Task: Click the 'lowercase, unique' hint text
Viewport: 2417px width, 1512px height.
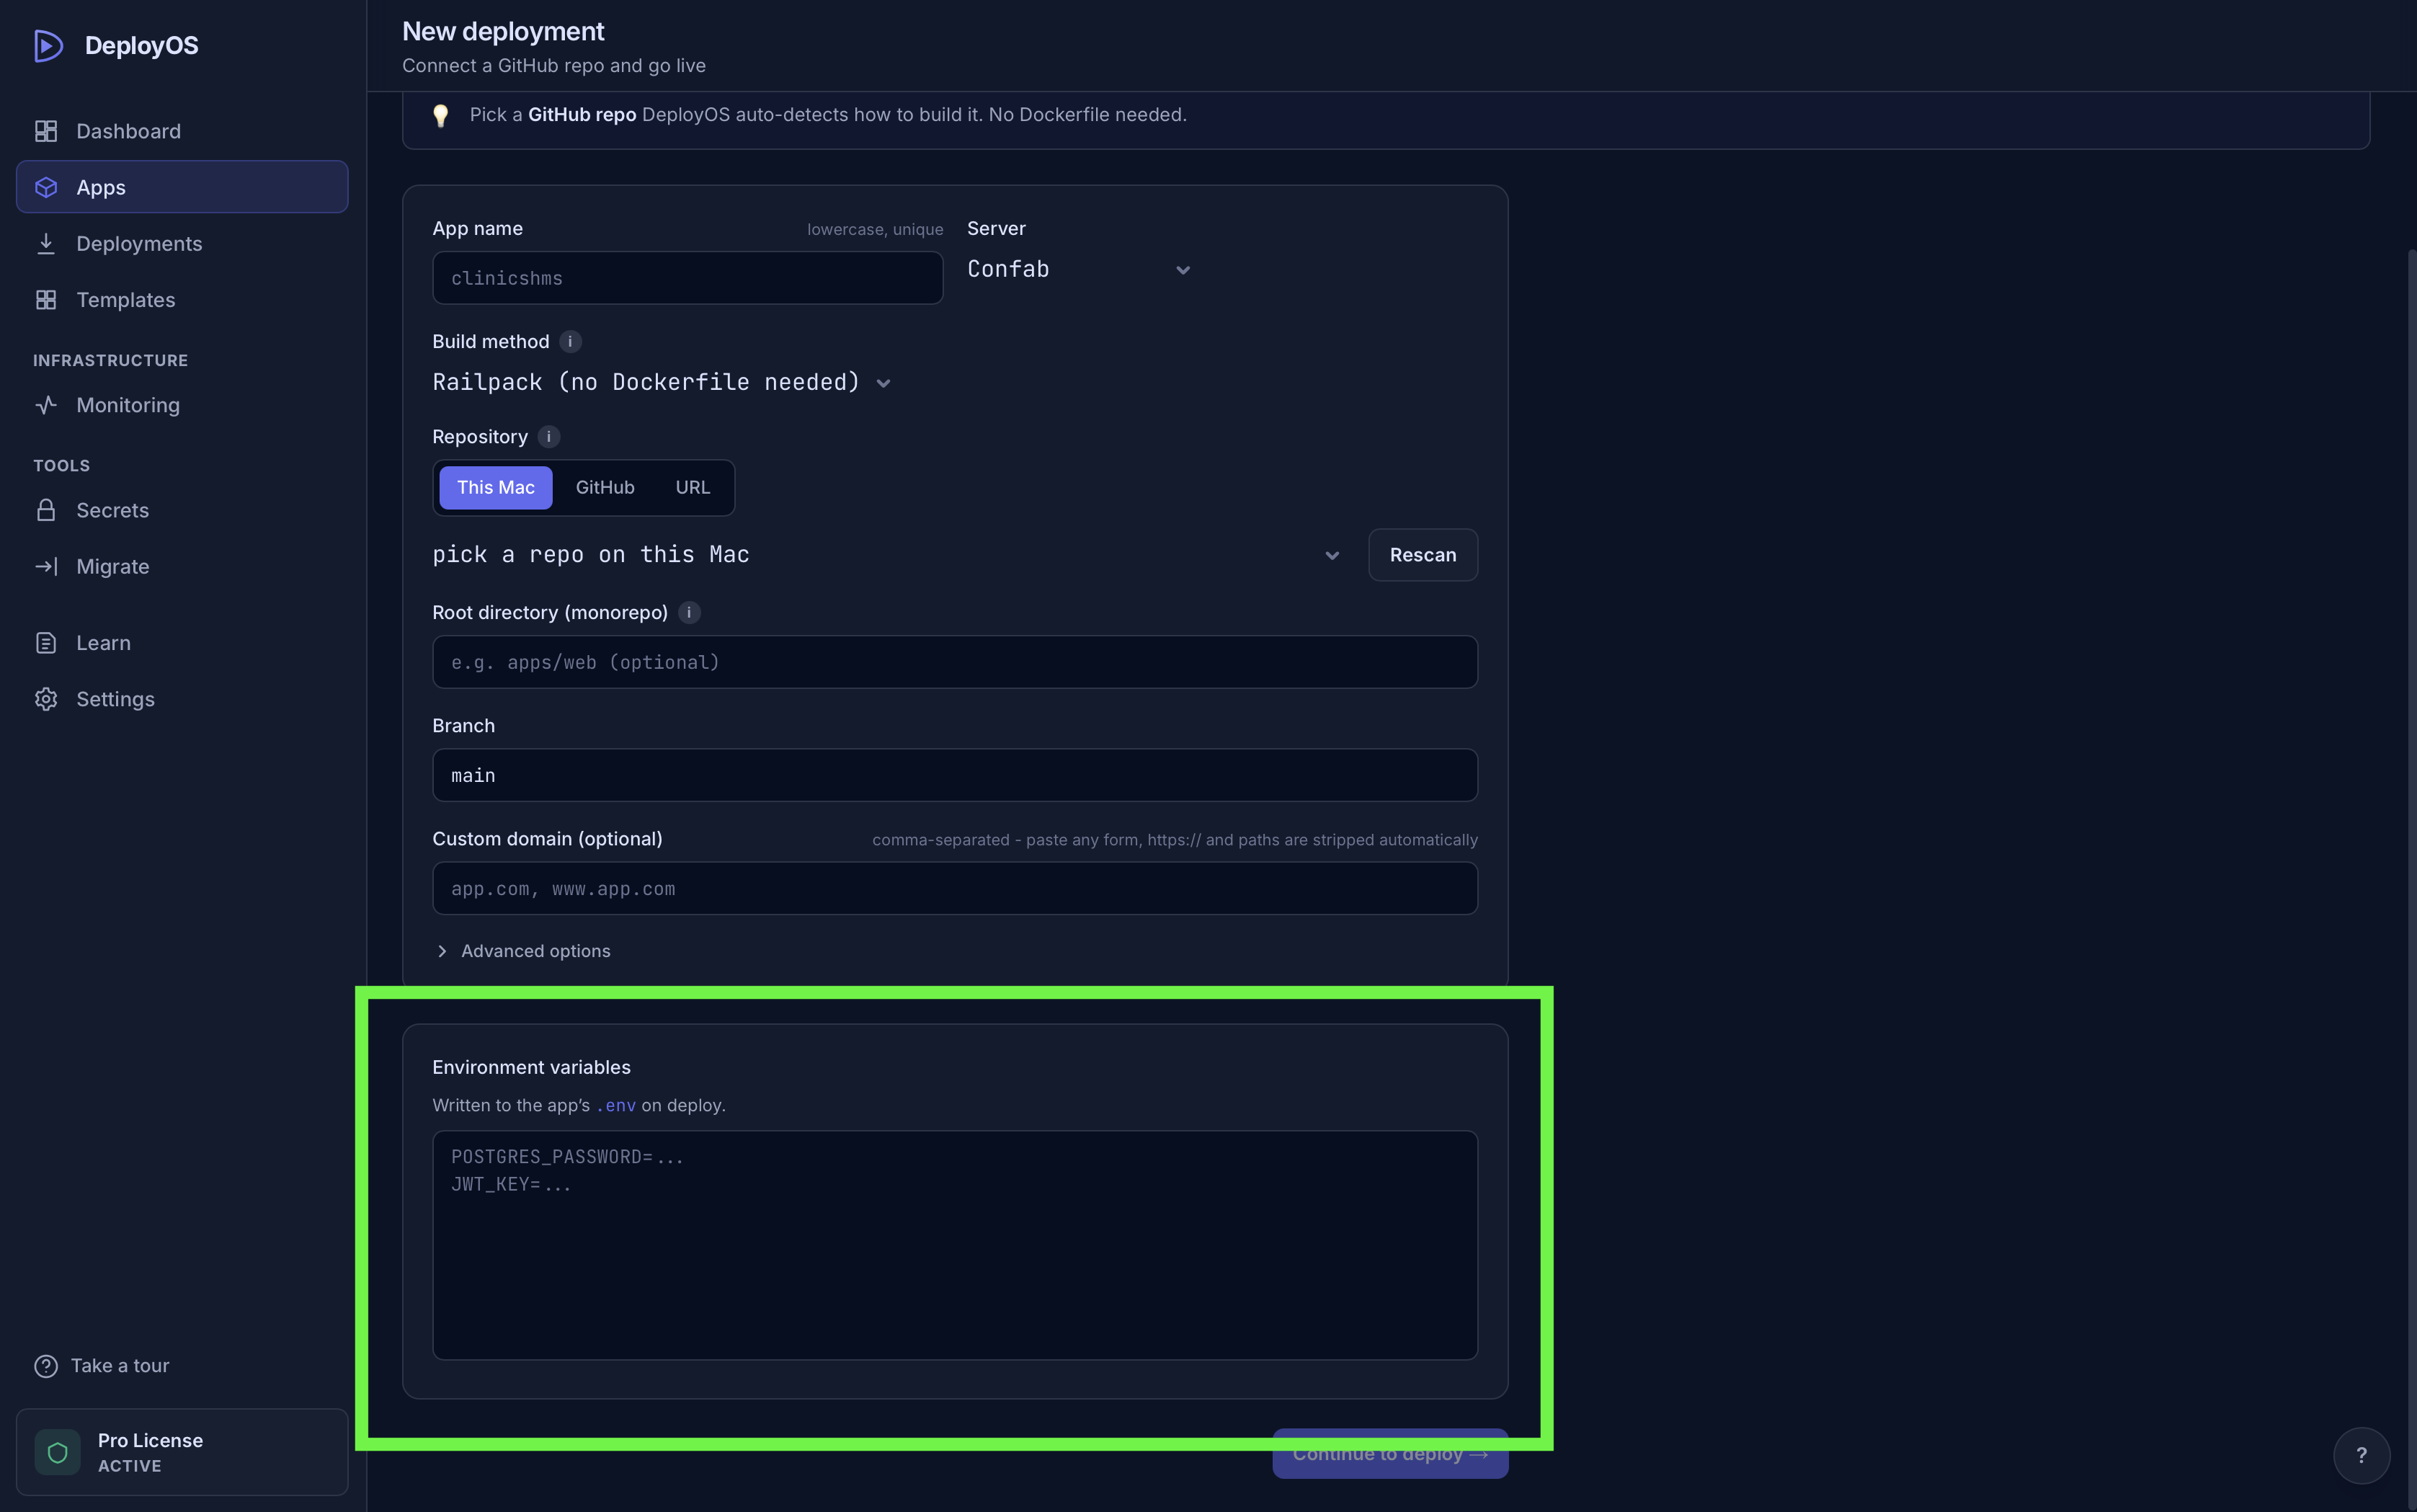Action: coord(875,229)
